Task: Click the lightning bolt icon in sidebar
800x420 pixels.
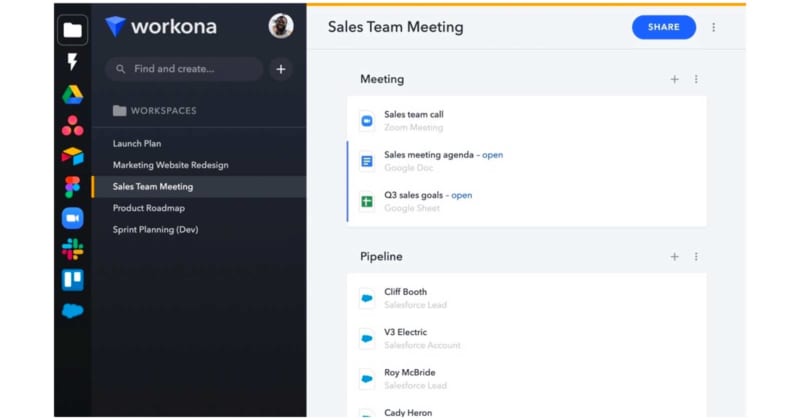Action: tap(72, 62)
